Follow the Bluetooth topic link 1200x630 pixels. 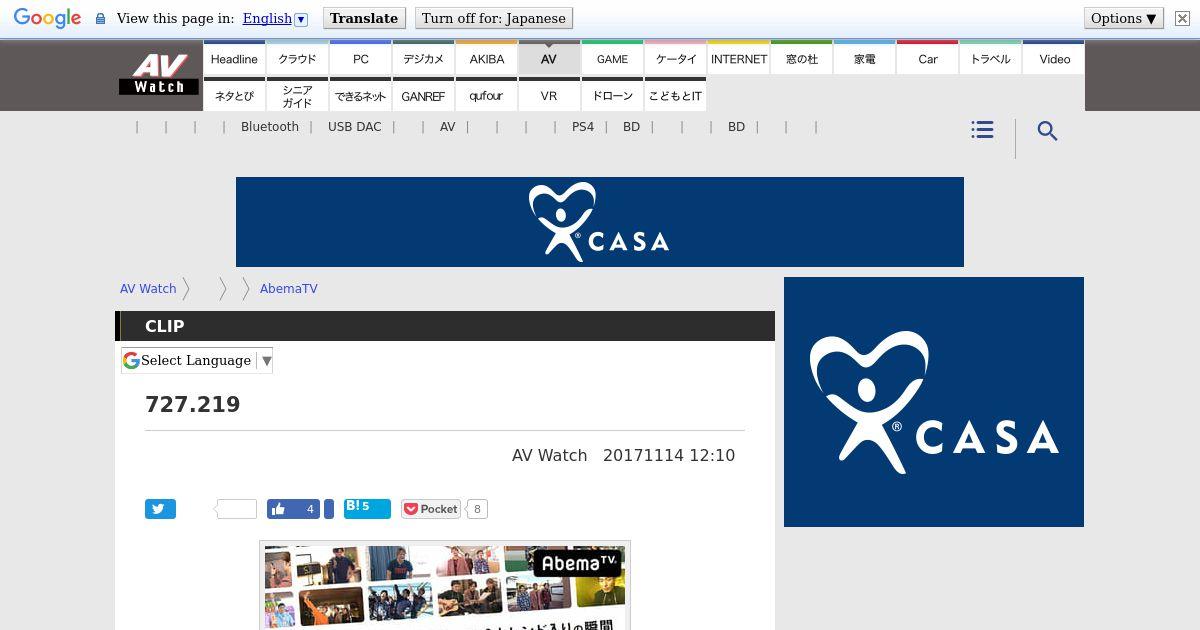[x=270, y=127]
